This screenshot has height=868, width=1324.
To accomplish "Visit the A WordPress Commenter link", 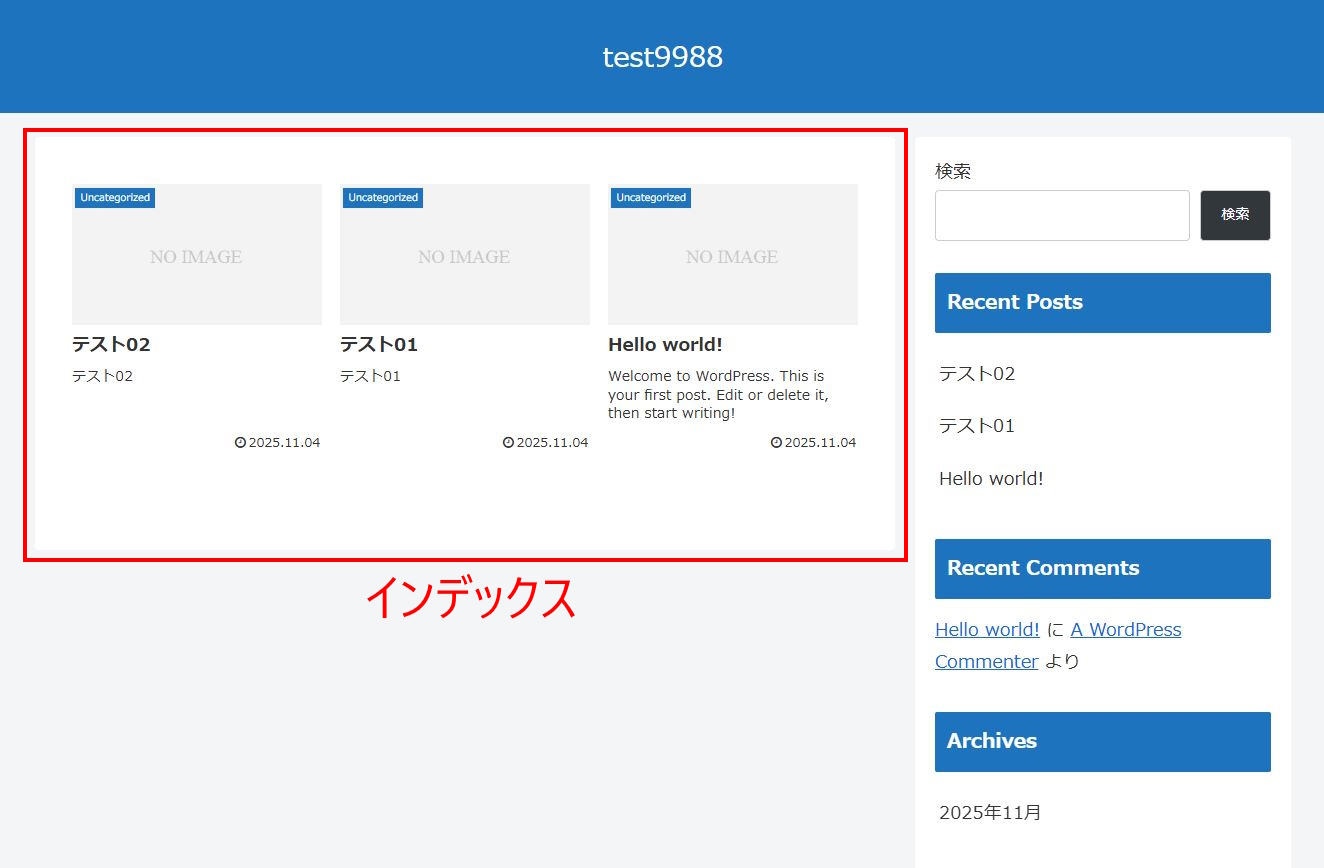I will (x=1125, y=630).
